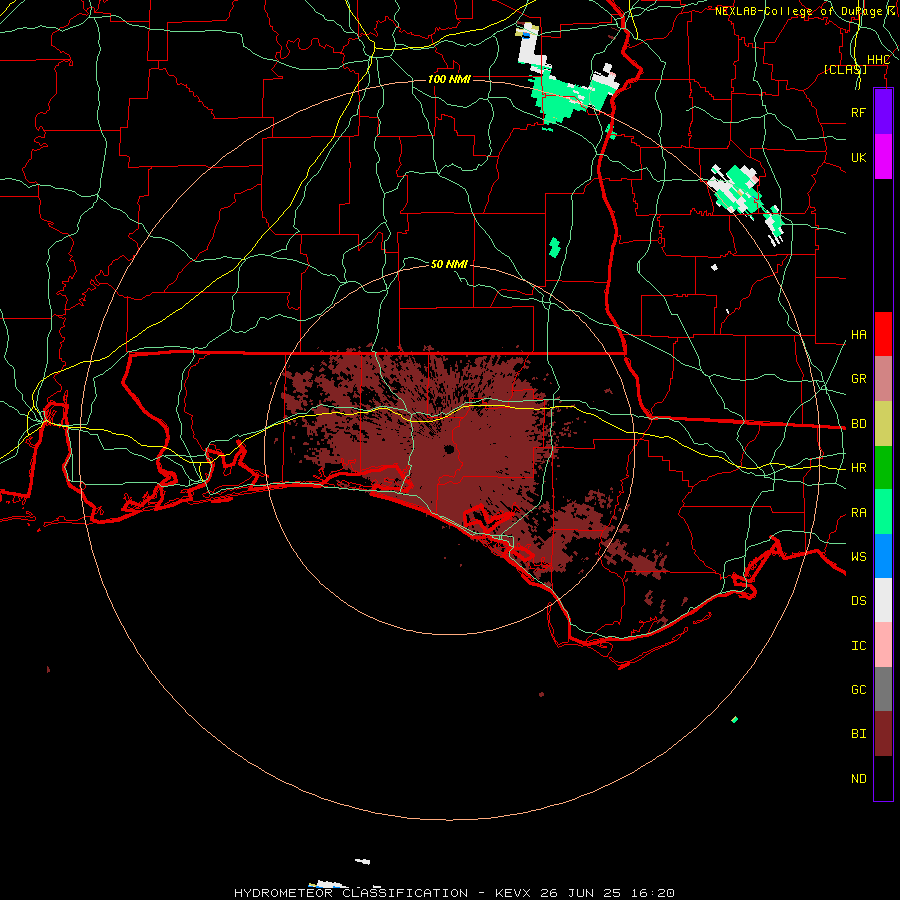Click the RF legend label
The width and height of the screenshot is (900, 900).
(x=858, y=112)
